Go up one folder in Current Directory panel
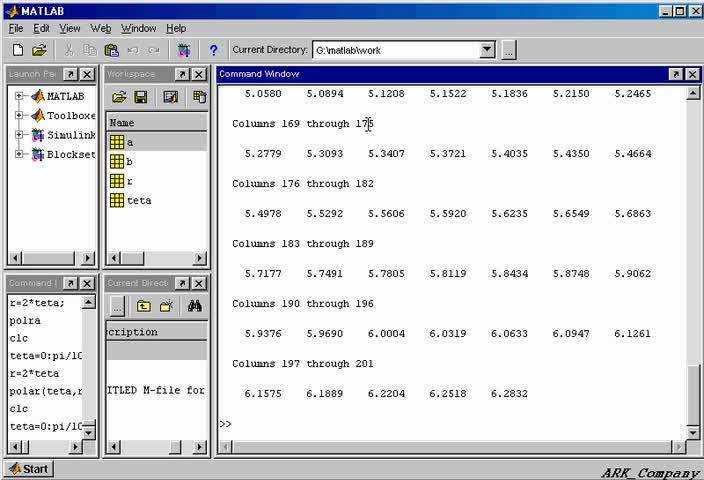 pyautogui.click(x=144, y=306)
